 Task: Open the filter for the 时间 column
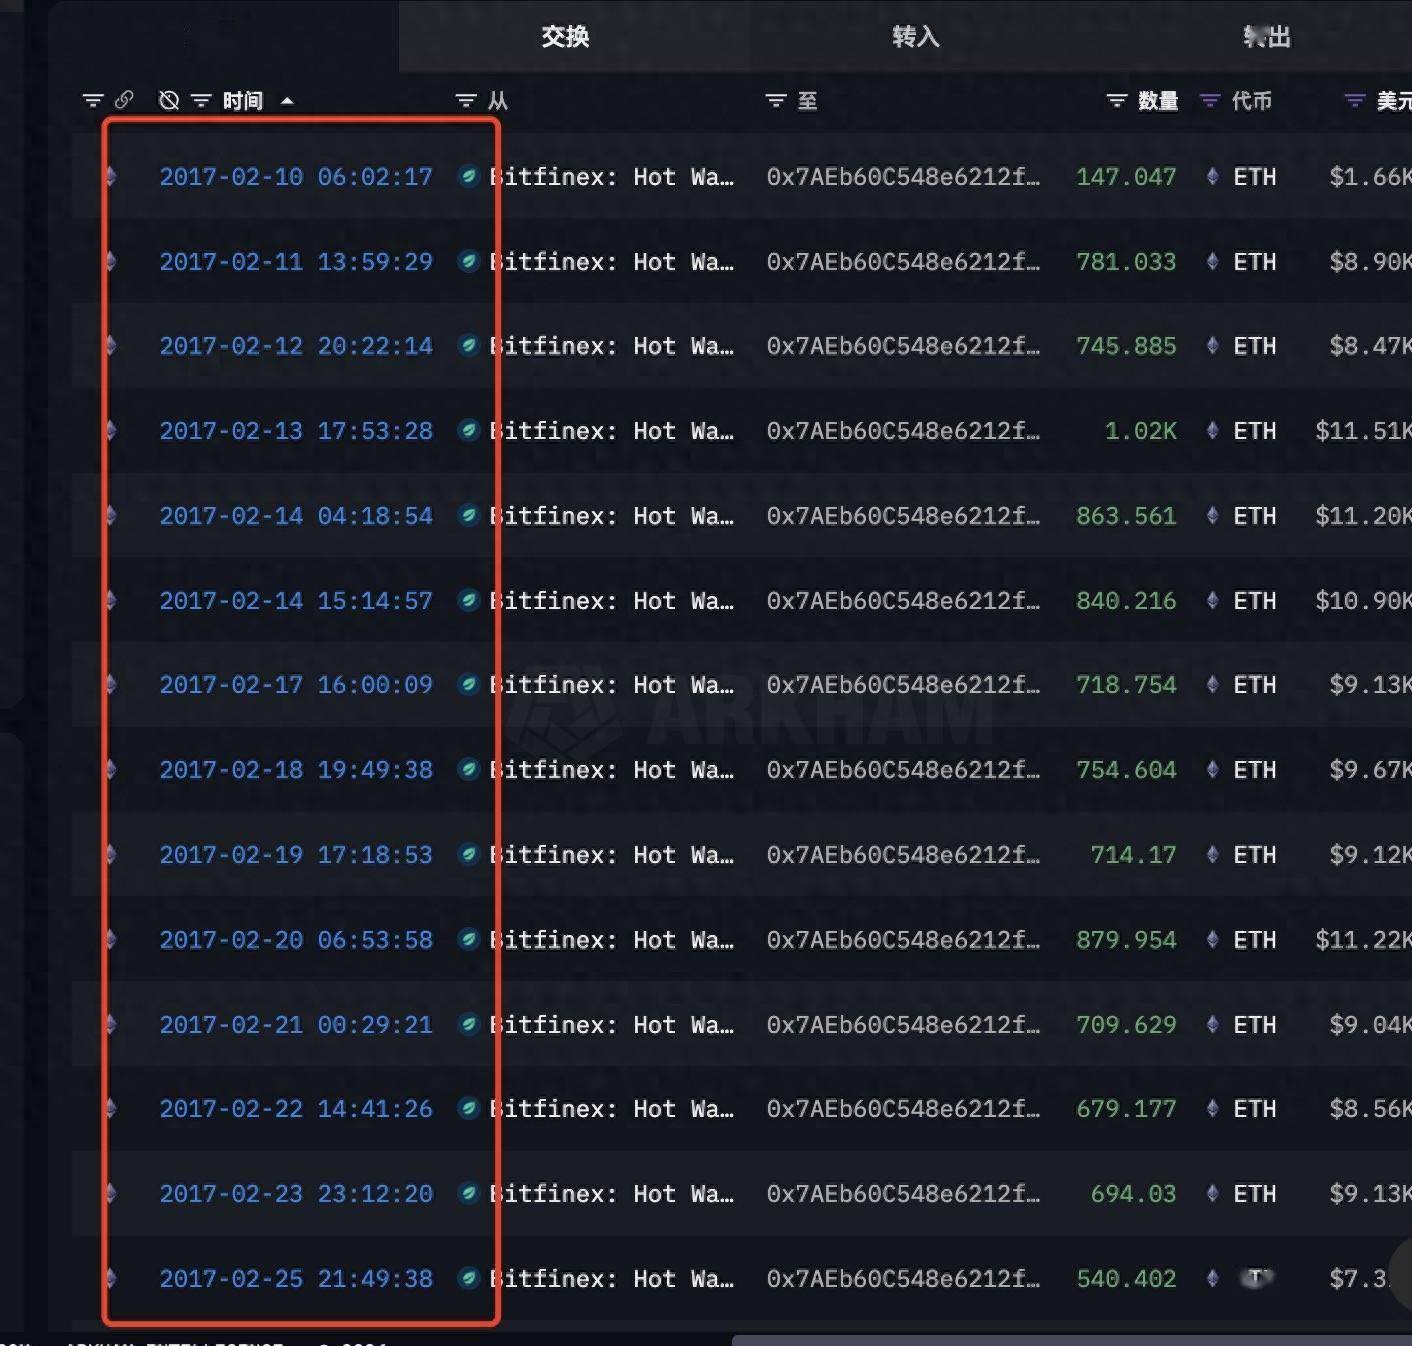(x=201, y=100)
